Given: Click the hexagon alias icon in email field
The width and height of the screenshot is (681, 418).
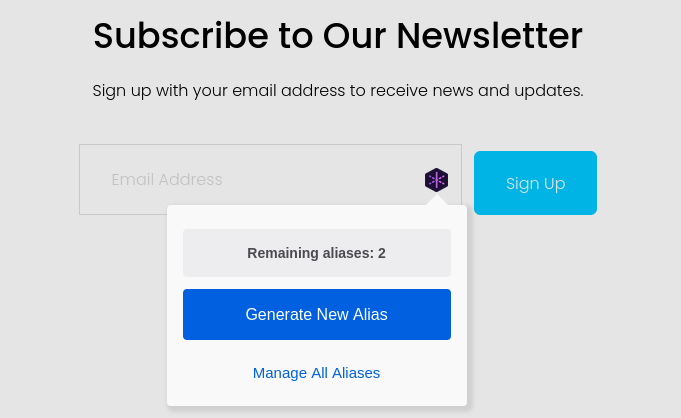Looking at the screenshot, I should coord(436,180).
